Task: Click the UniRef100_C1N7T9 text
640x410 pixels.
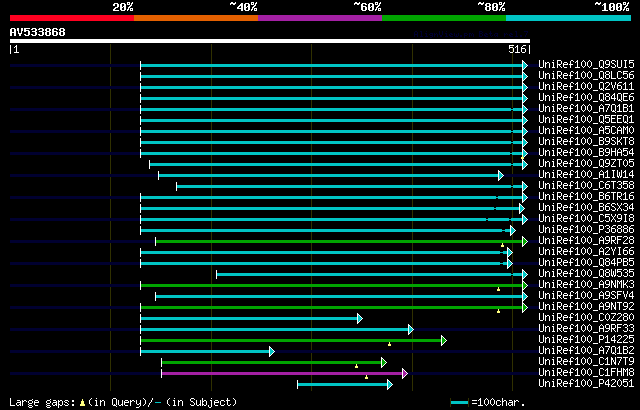Action: [586, 362]
